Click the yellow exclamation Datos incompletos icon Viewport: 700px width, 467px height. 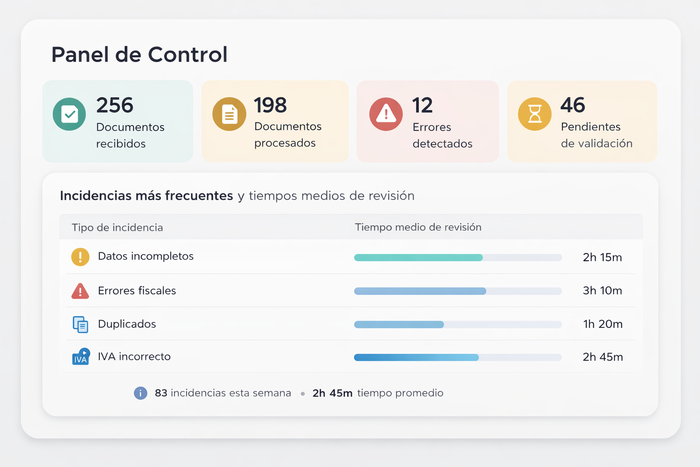[80, 257]
